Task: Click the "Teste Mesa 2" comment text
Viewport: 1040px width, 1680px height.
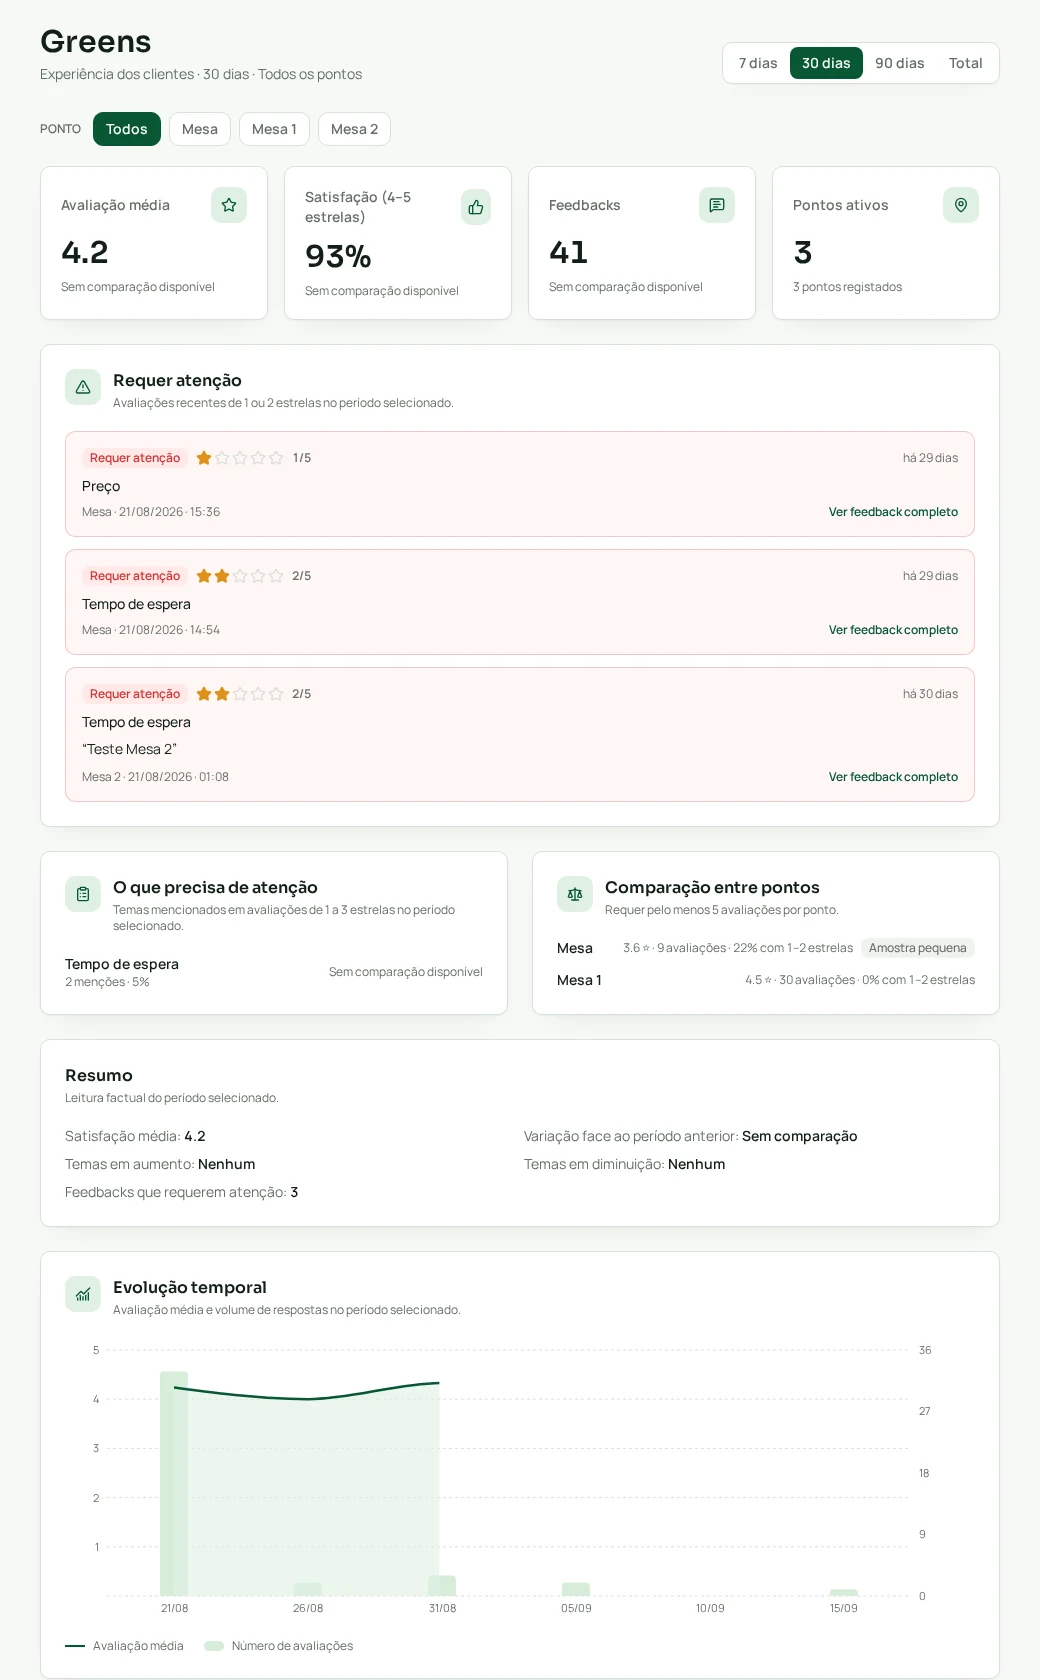Action: tap(130, 749)
